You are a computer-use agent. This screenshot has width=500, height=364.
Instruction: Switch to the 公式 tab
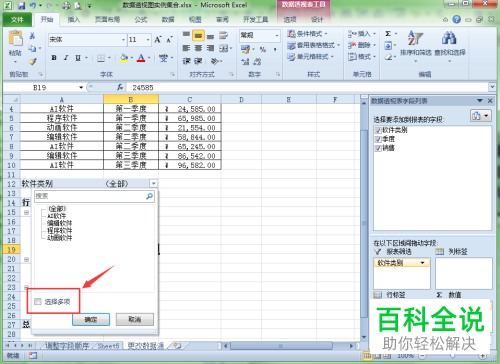pyautogui.click(x=141, y=20)
